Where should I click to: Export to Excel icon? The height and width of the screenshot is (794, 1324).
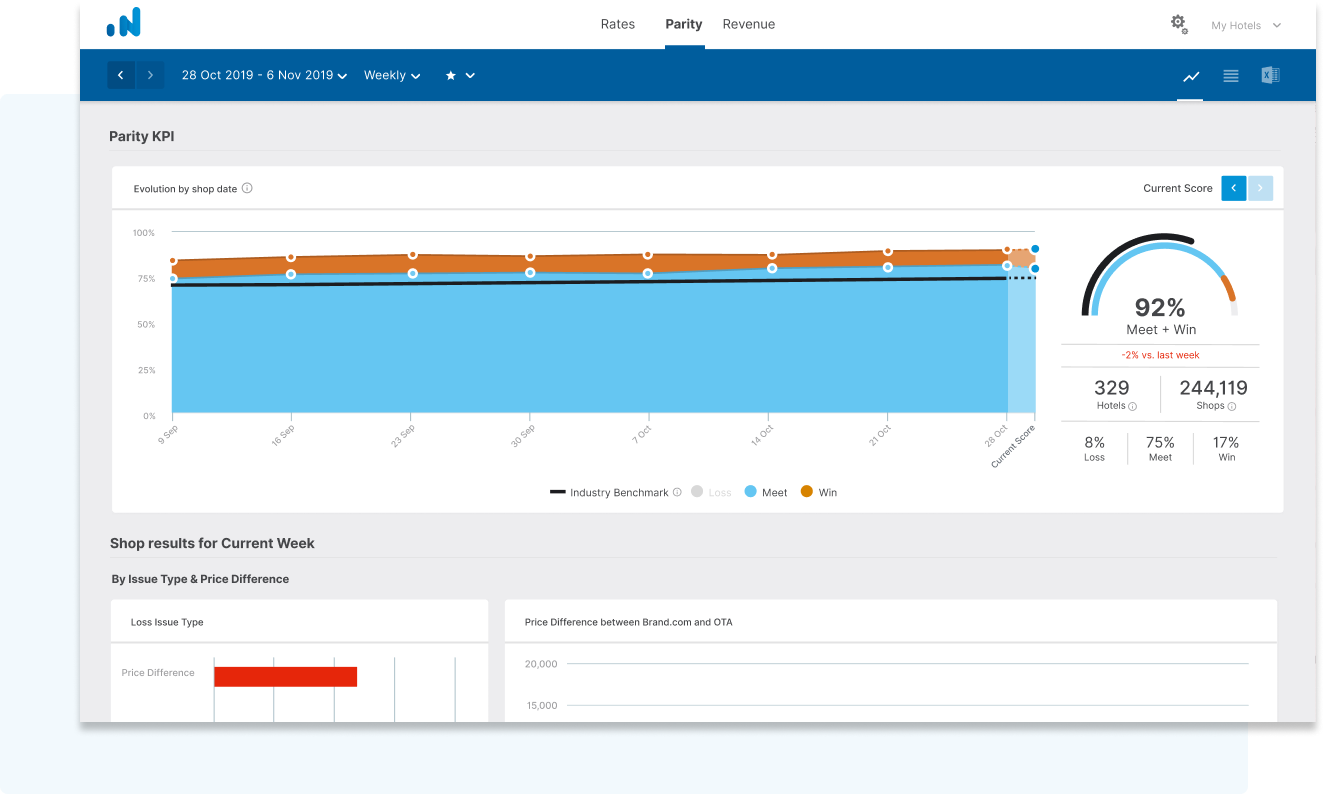(x=1270, y=75)
